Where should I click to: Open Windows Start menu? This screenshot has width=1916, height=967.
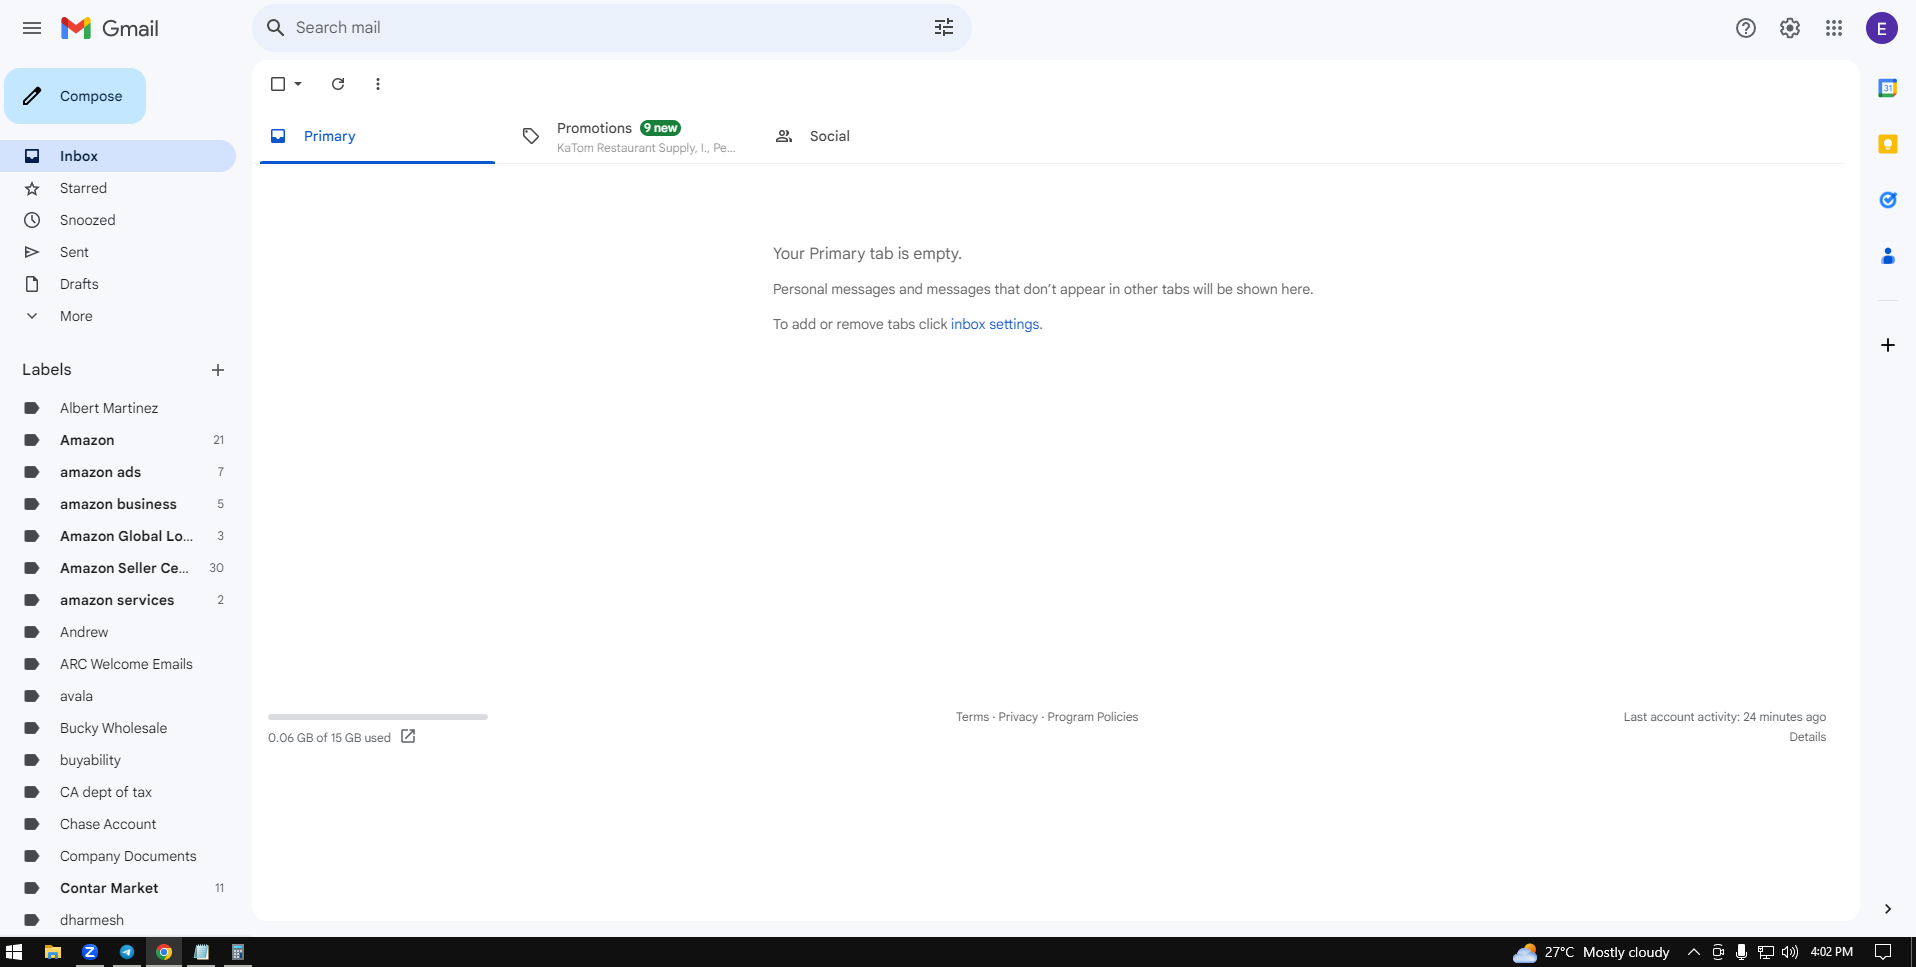[14, 952]
